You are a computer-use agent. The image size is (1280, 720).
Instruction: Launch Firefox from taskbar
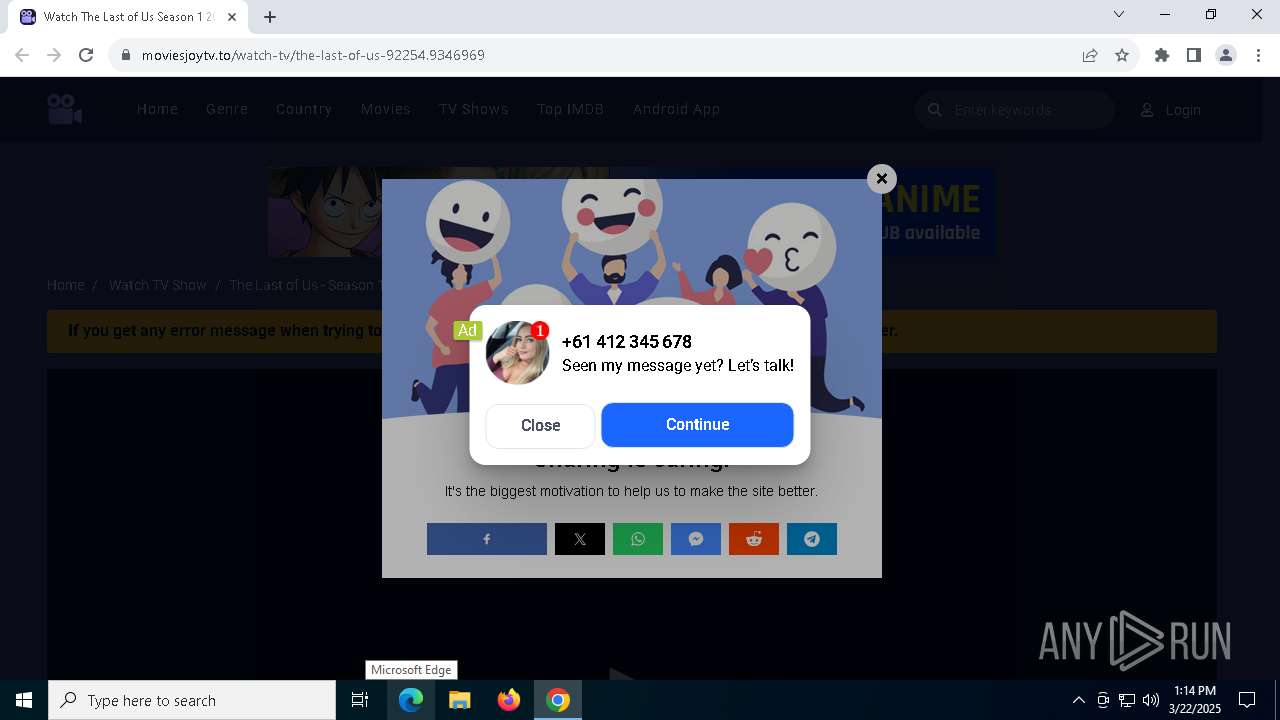509,700
